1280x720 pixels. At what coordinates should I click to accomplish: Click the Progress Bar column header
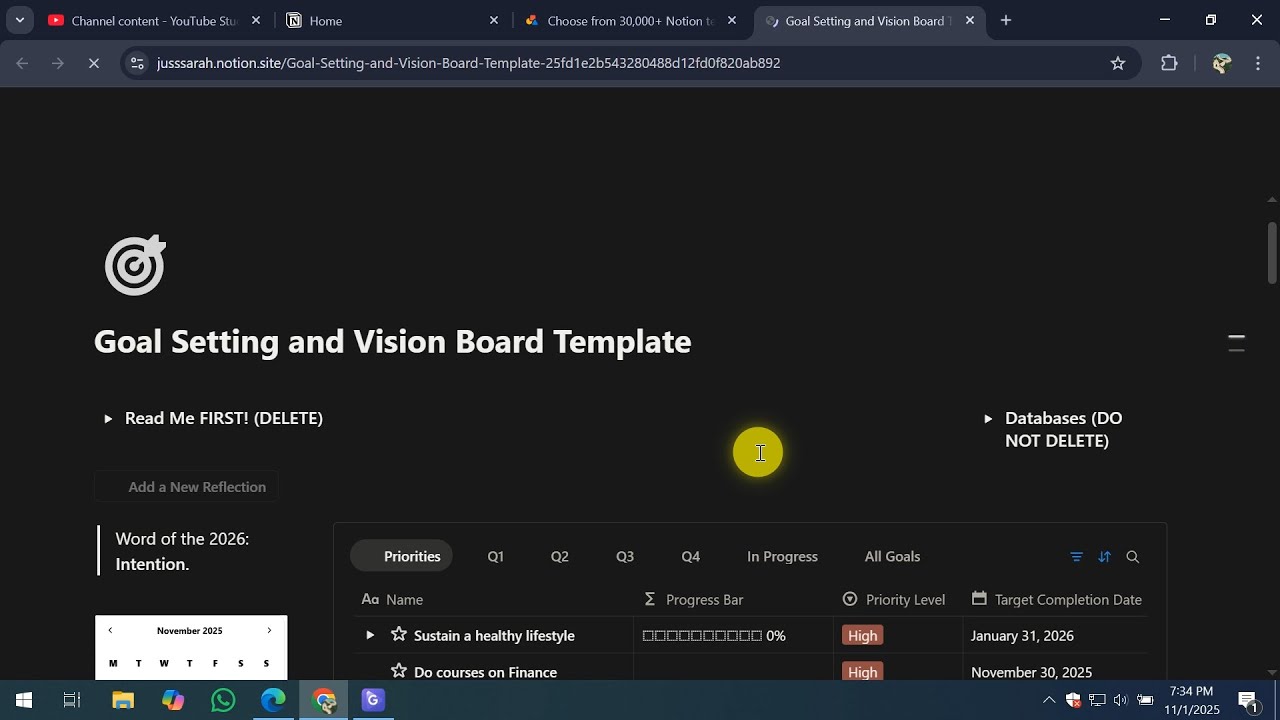click(693, 600)
